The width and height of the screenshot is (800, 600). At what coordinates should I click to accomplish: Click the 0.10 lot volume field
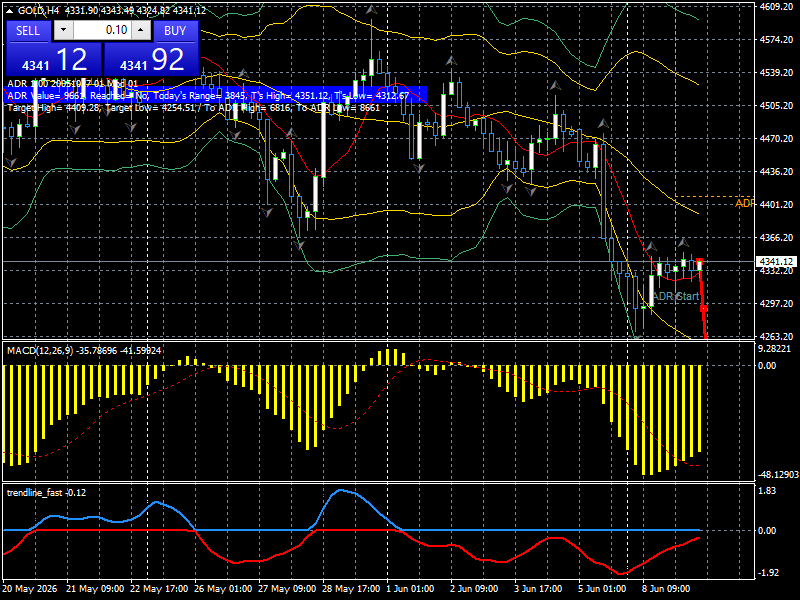tap(102, 30)
